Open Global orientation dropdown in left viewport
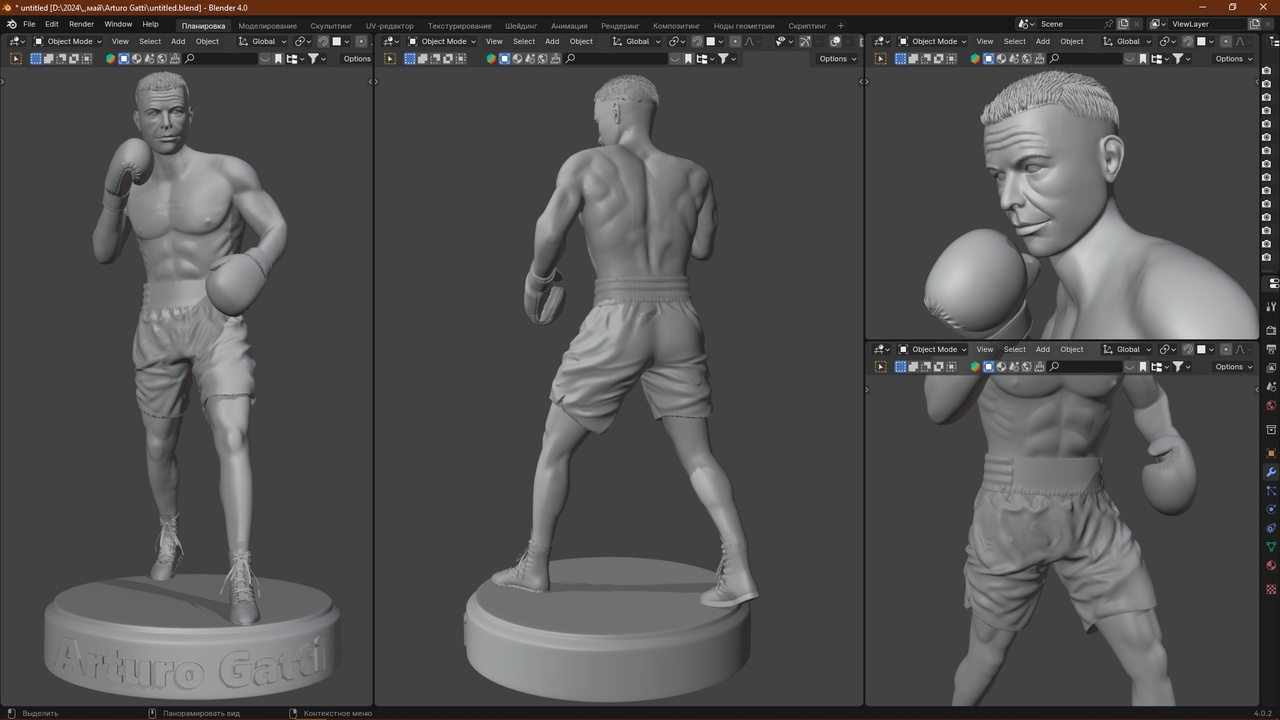 coord(263,41)
